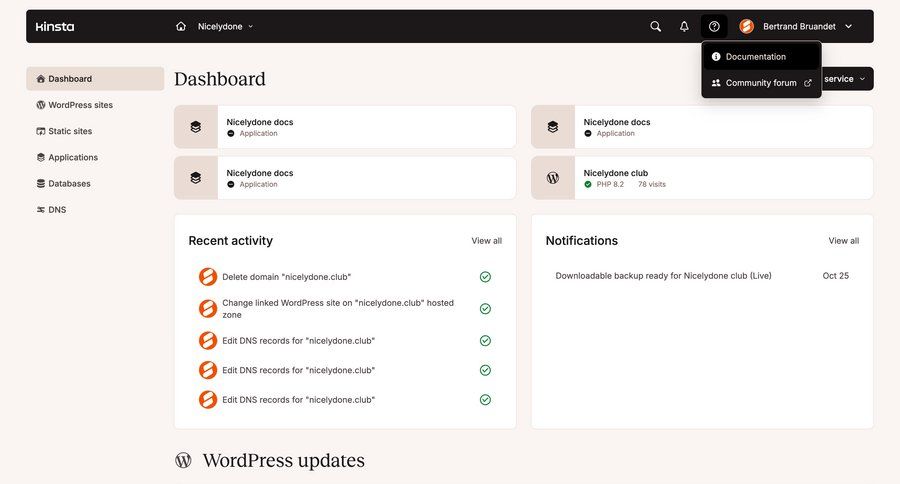This screenshot has width=900, height=484.
Task: Click View all in Notifications
Action: coord(843,241)
